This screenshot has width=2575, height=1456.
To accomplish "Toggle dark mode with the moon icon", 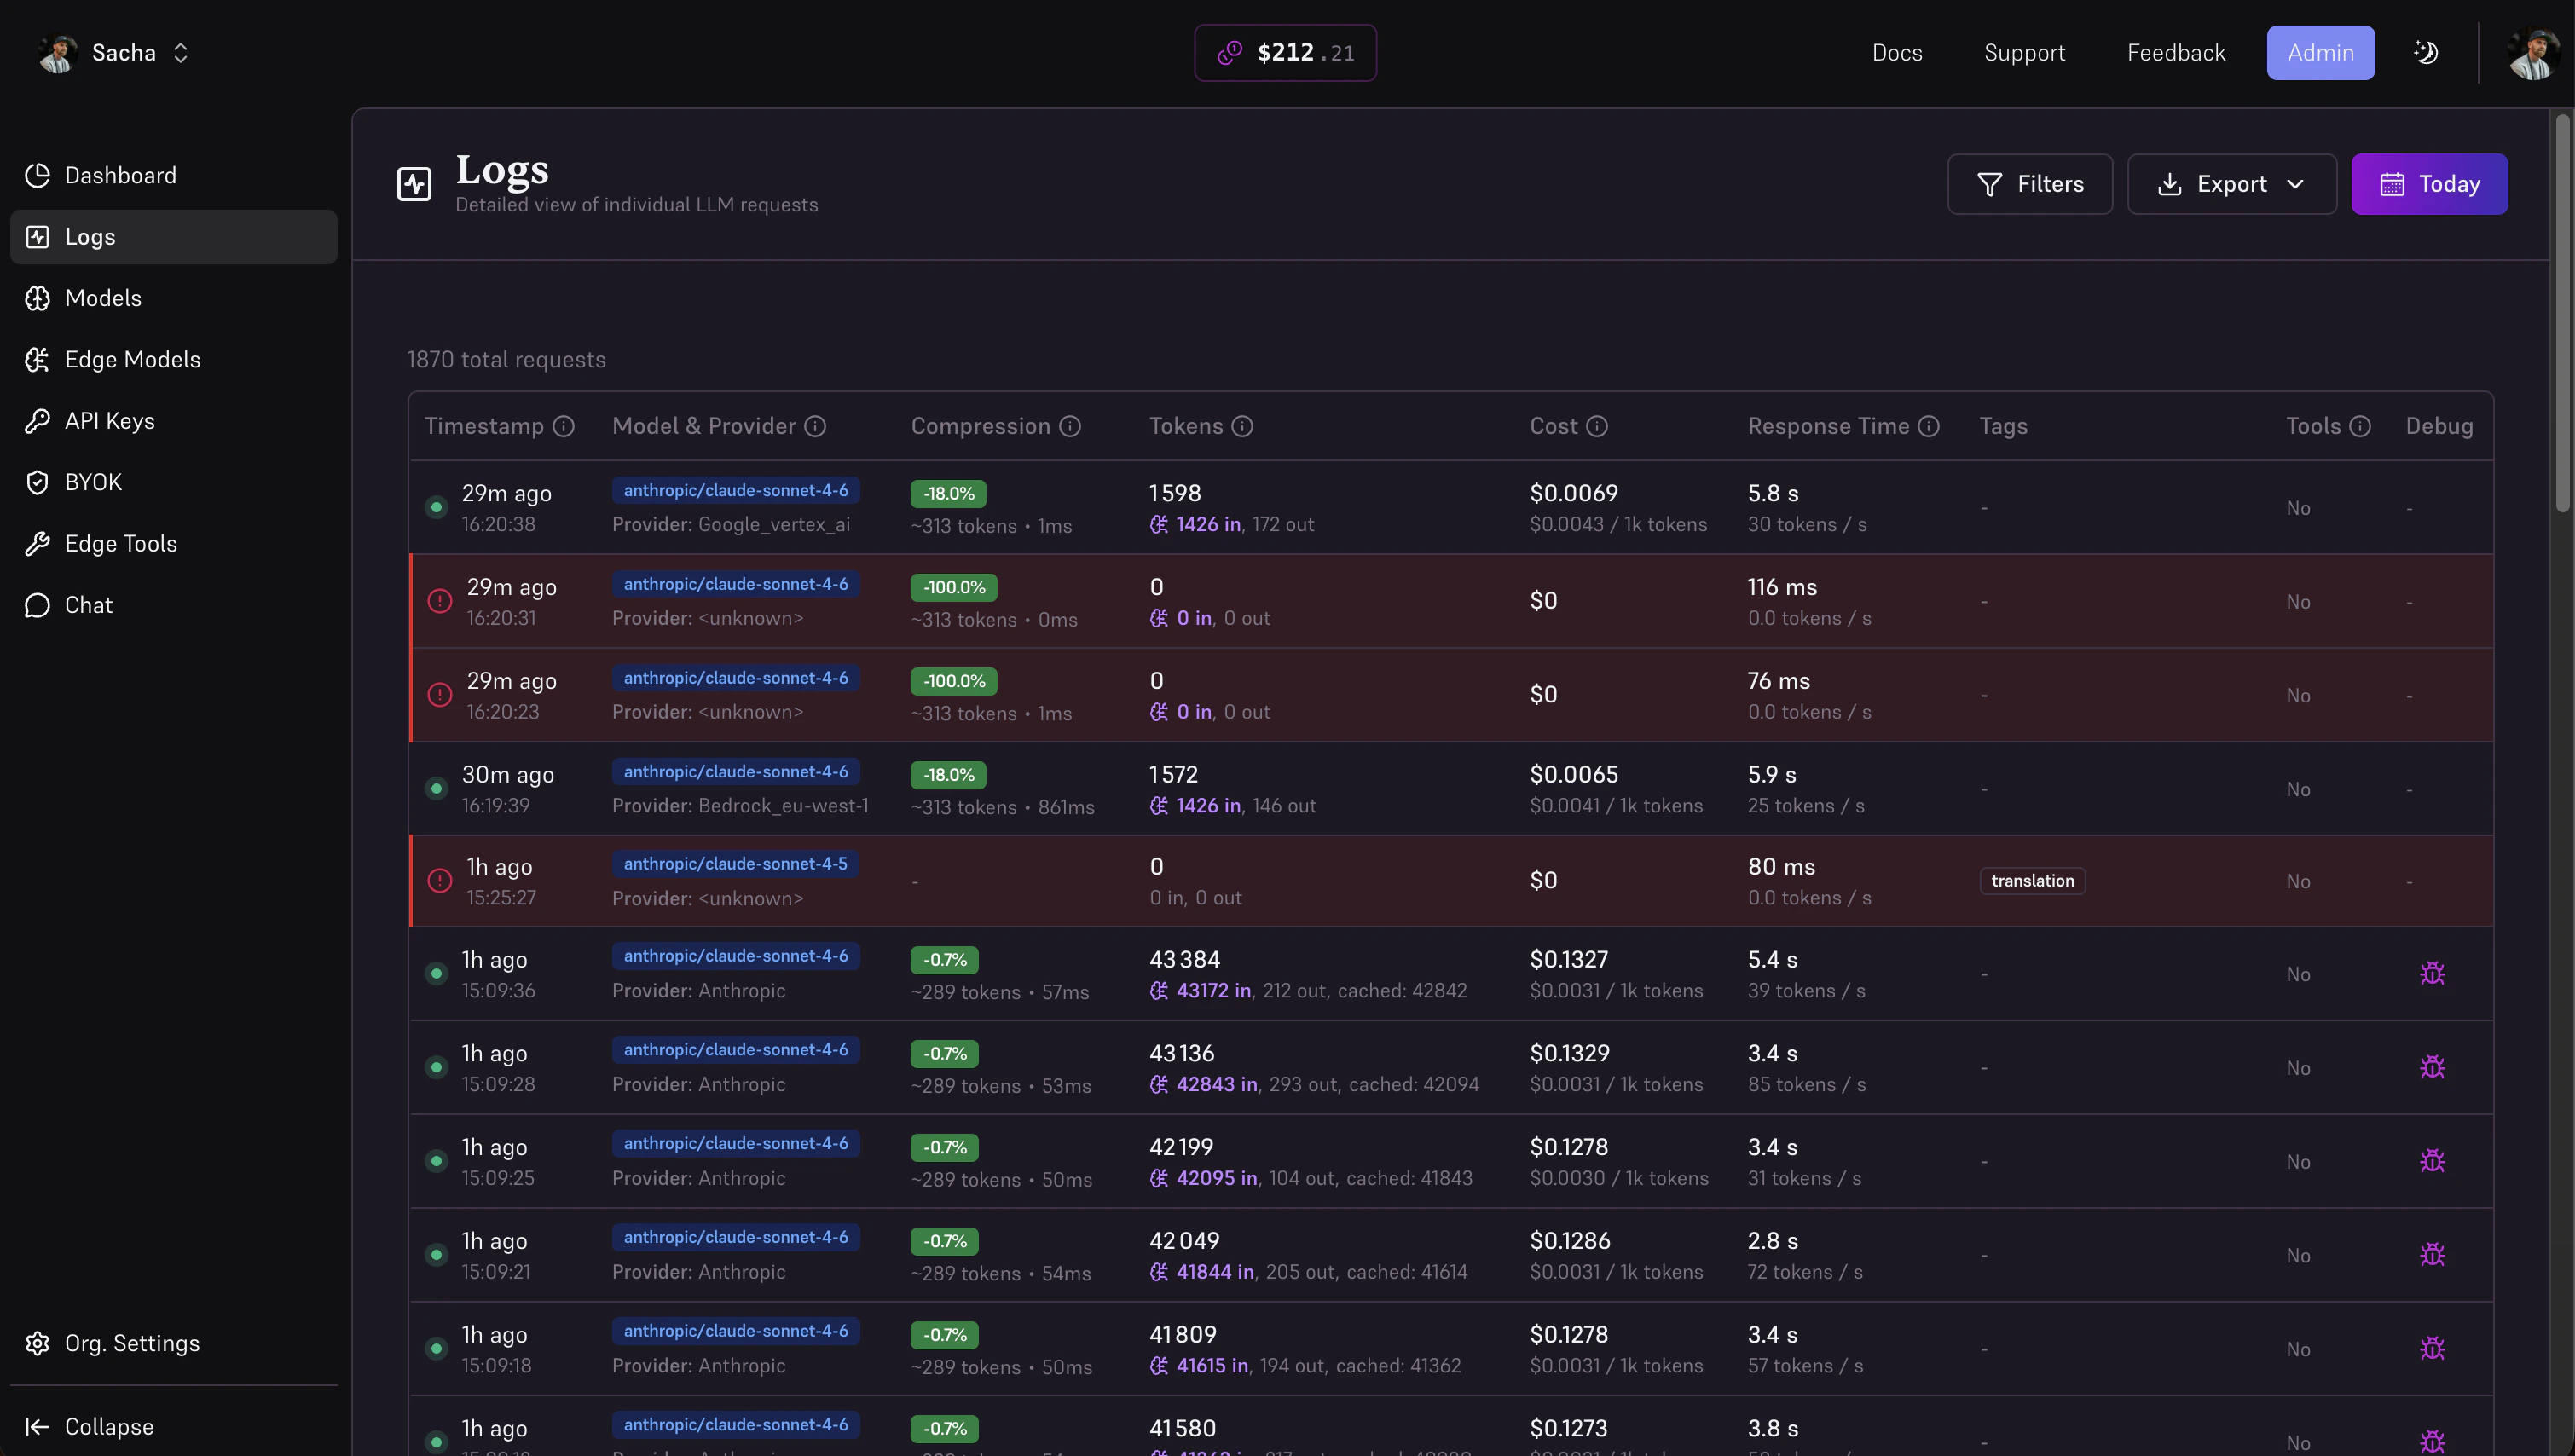I will coord(2426,52).
